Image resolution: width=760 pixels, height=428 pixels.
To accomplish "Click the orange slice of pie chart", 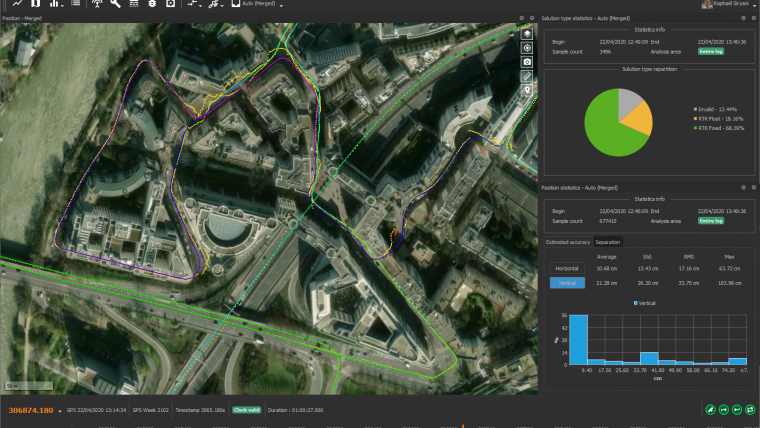I will [x=640, y=119].
